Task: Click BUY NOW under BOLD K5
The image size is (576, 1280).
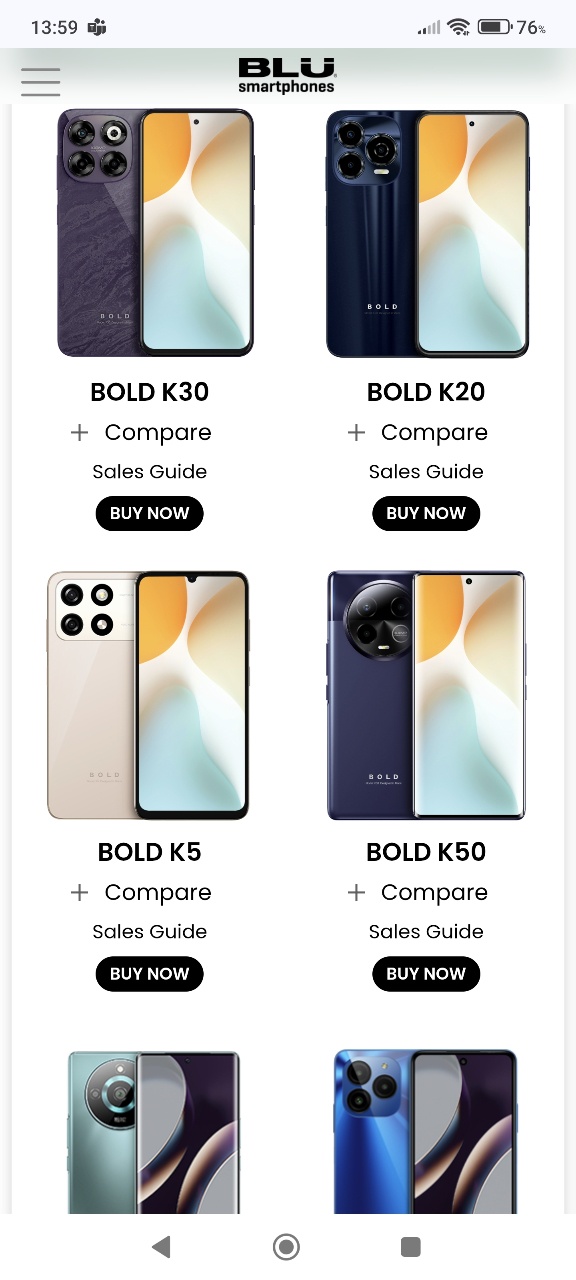Action: pos(150,973)
